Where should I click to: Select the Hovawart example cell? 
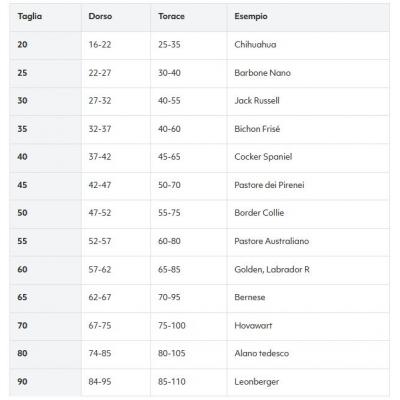(x=253, y=325)
